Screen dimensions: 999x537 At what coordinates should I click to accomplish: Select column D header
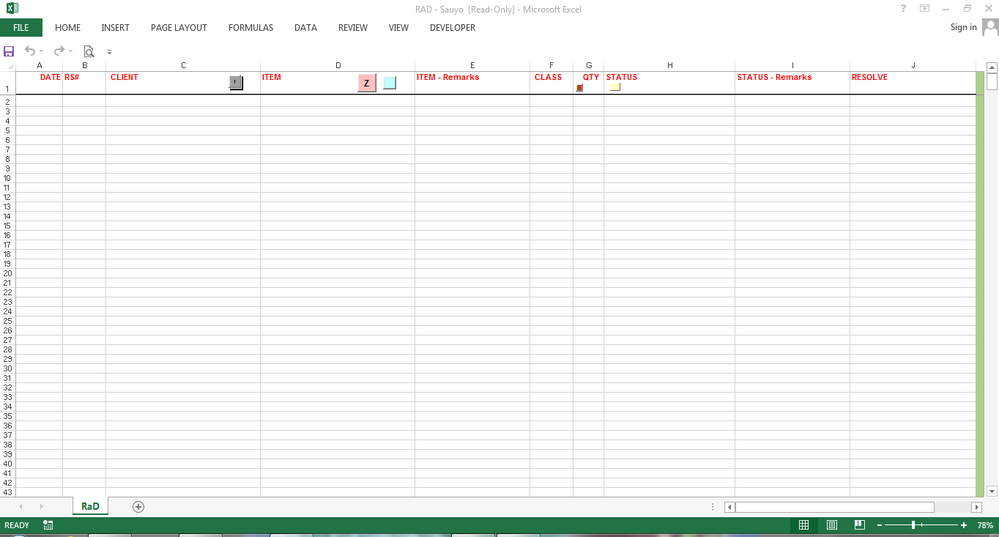[338, 66]
